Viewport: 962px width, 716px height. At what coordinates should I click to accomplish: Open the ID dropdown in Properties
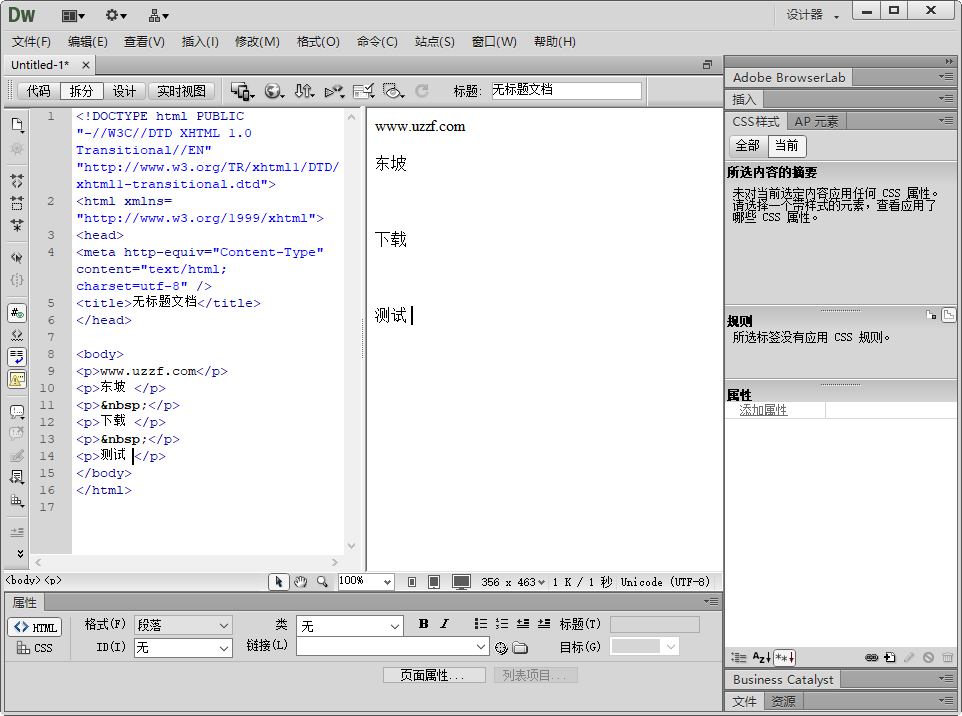pos(183,648)
